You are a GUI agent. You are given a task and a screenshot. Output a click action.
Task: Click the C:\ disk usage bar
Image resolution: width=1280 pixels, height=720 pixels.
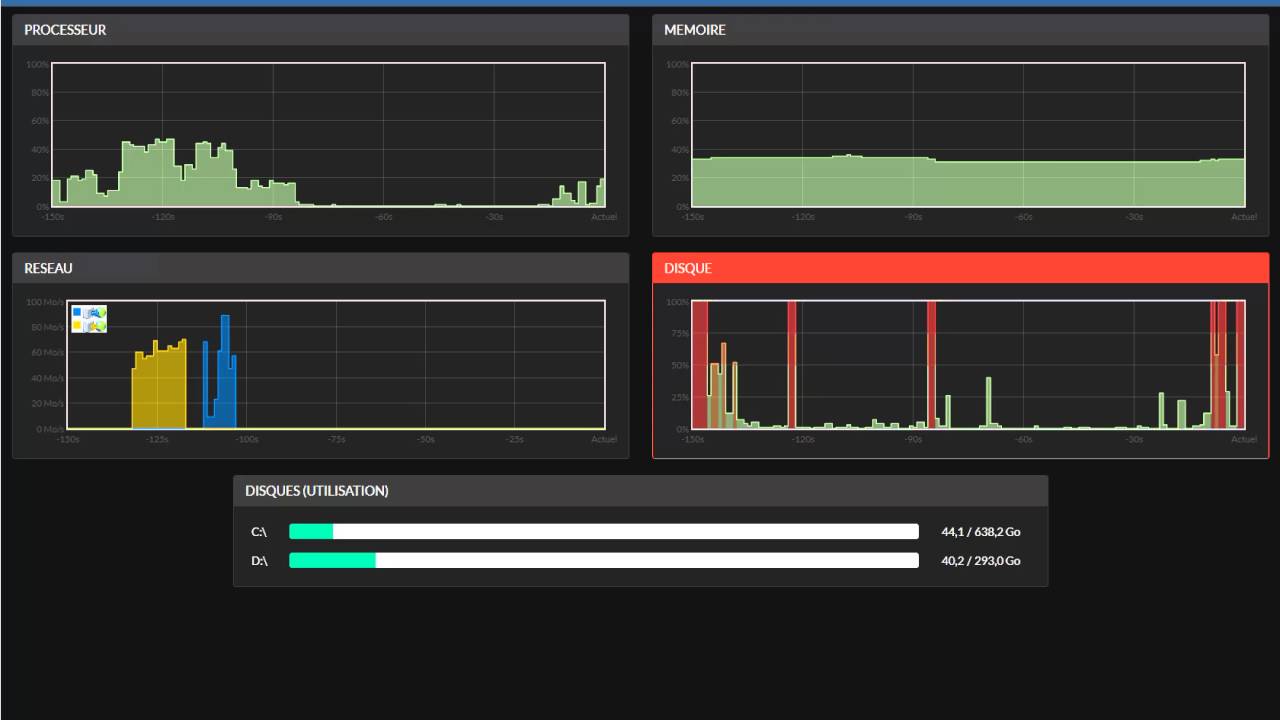pyautogui.click(x=604, y=532)
